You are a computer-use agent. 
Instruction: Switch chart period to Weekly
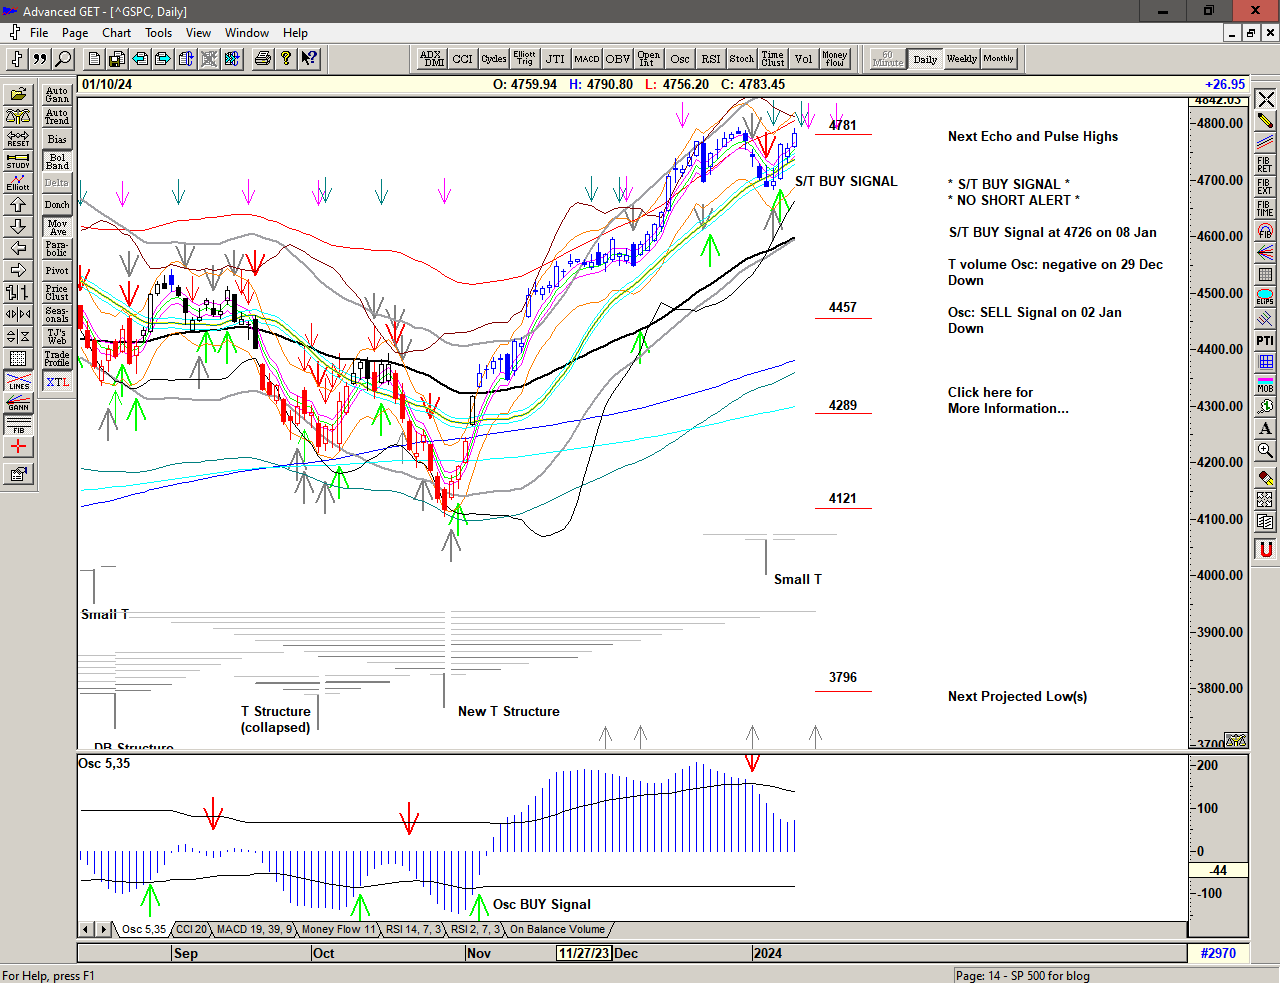click(961, 59)
